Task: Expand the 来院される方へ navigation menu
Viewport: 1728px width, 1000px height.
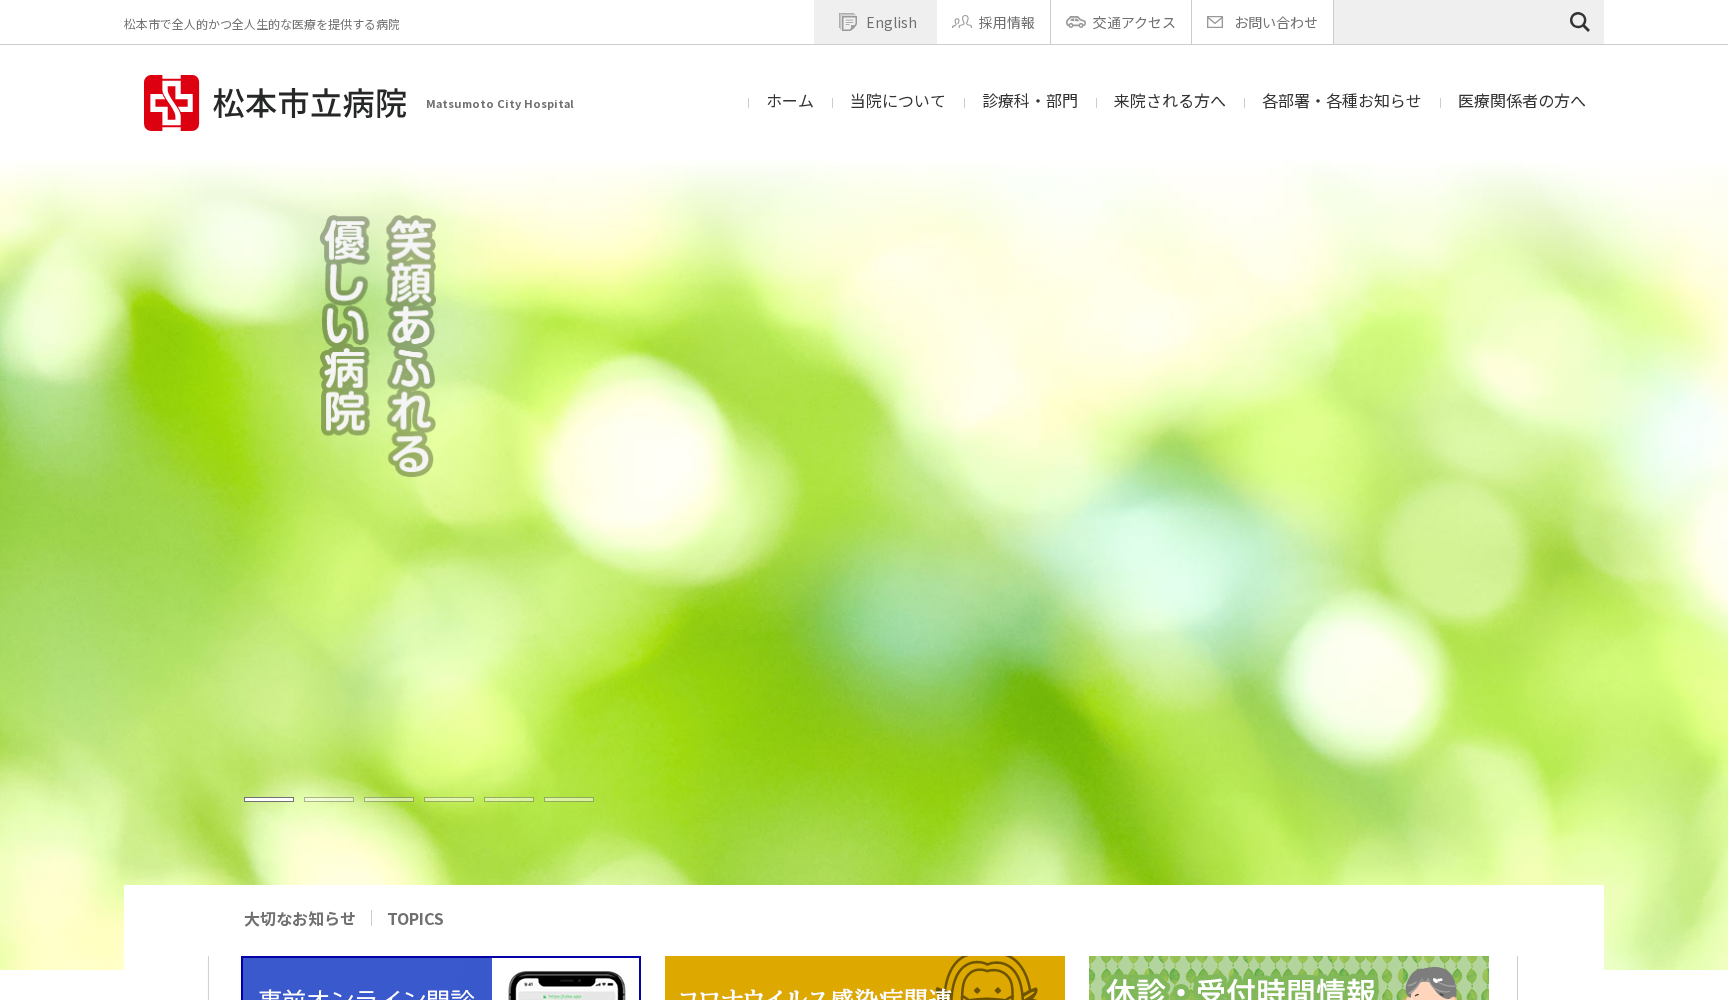Action: click(1169, 101)
